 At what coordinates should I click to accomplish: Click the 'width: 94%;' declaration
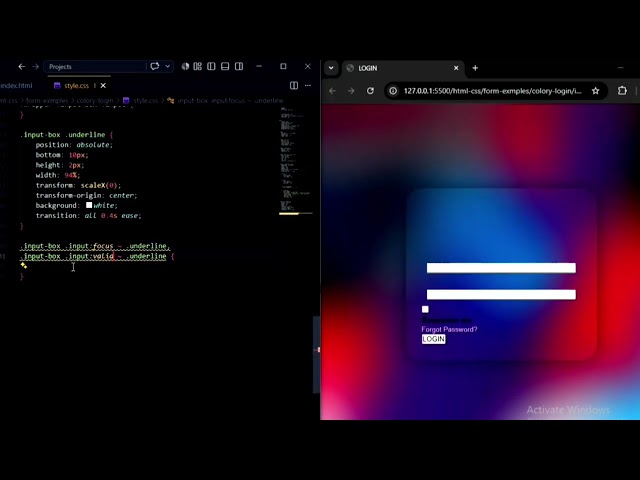click(58, 175)
